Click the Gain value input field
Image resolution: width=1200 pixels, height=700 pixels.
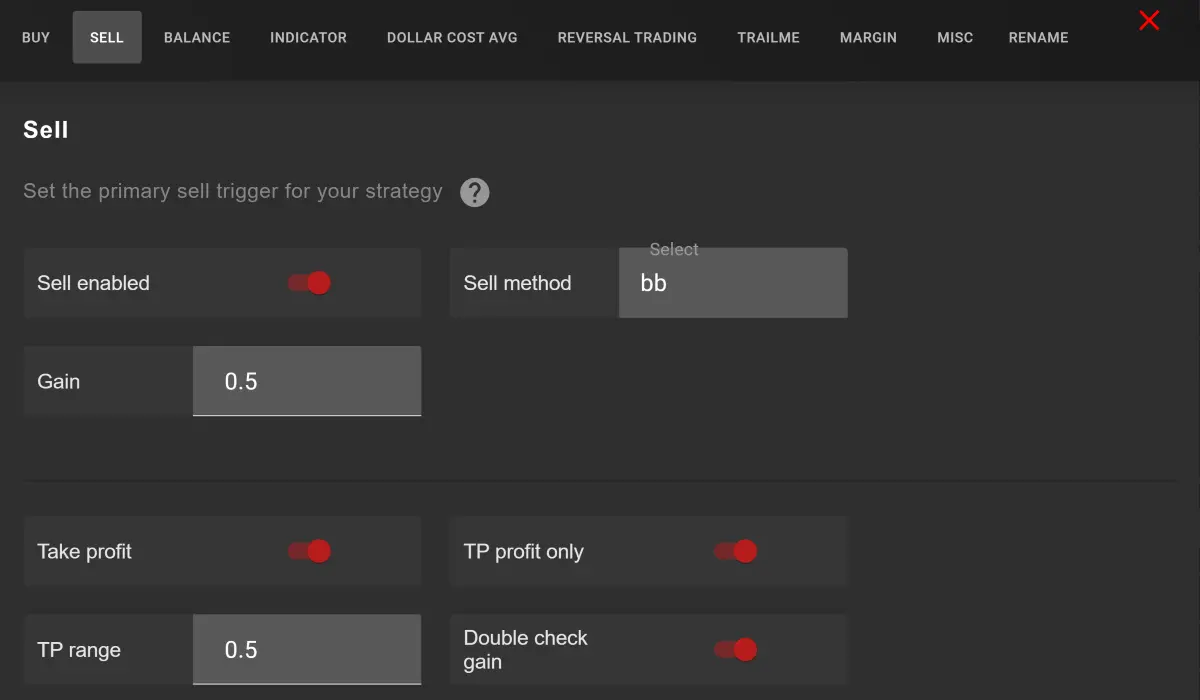tap(306, 381)
